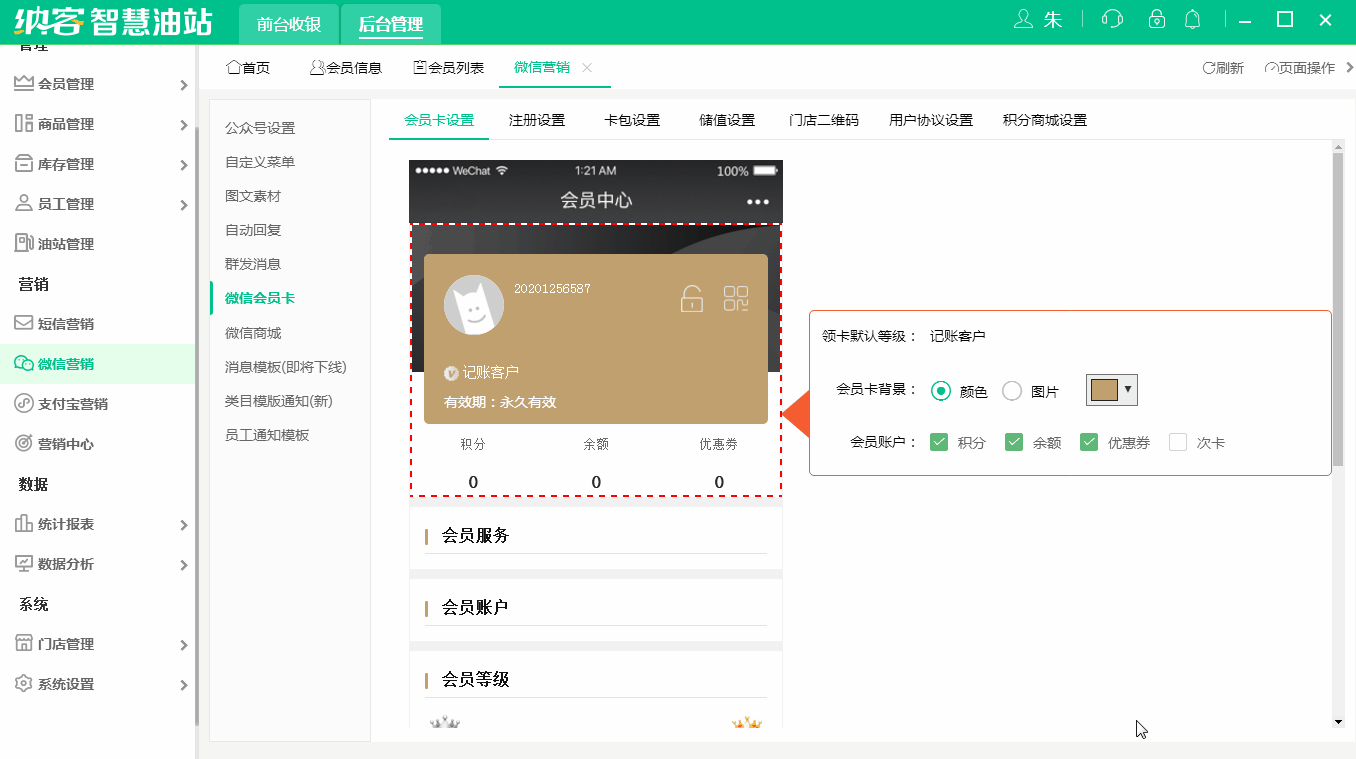
Task: Uncheck the 优惠券 option
Action: tap(1088, 442)
